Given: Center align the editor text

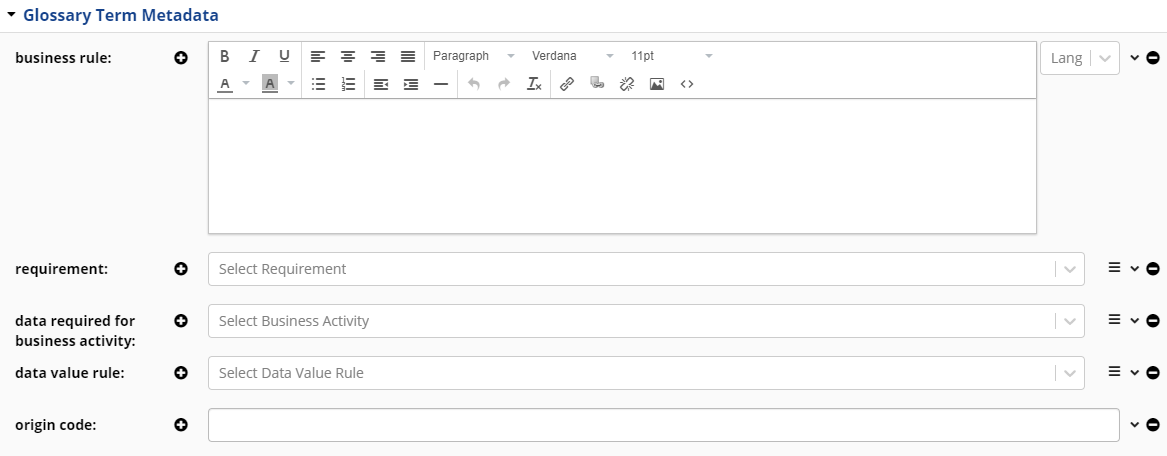Looking at the screenshot, I should 348,56.
